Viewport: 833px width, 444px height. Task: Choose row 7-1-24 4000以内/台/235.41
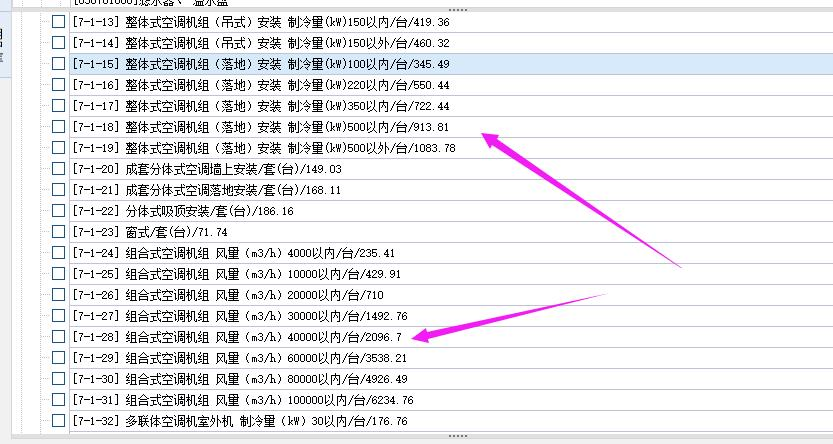pyautogui.click(x=233, y=252)
